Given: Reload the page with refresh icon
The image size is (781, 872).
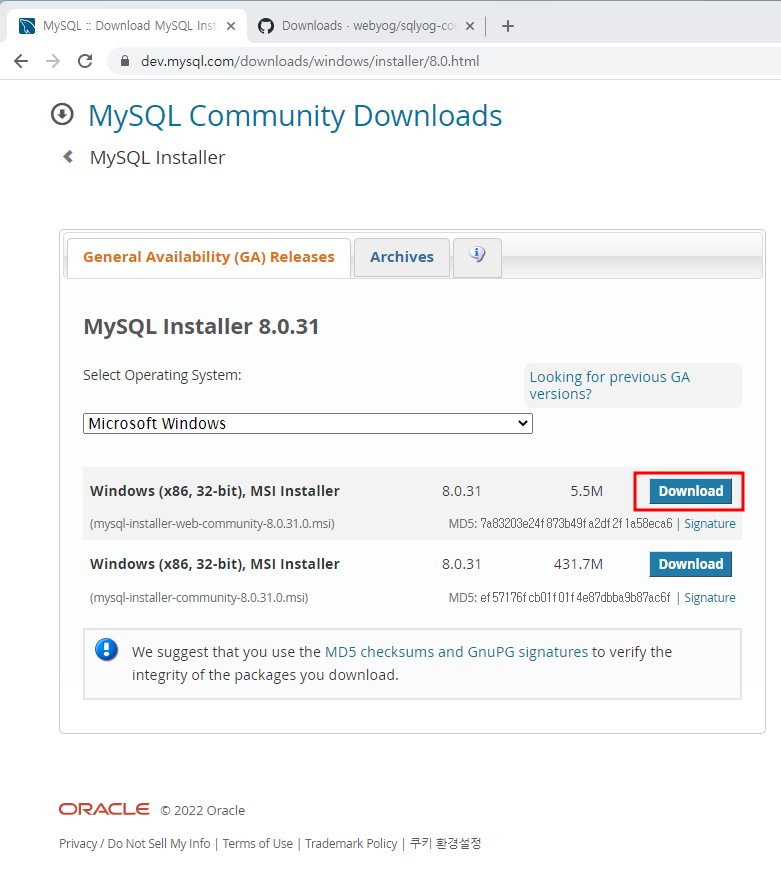Looking at the screenshot, I should click(85, 61).
